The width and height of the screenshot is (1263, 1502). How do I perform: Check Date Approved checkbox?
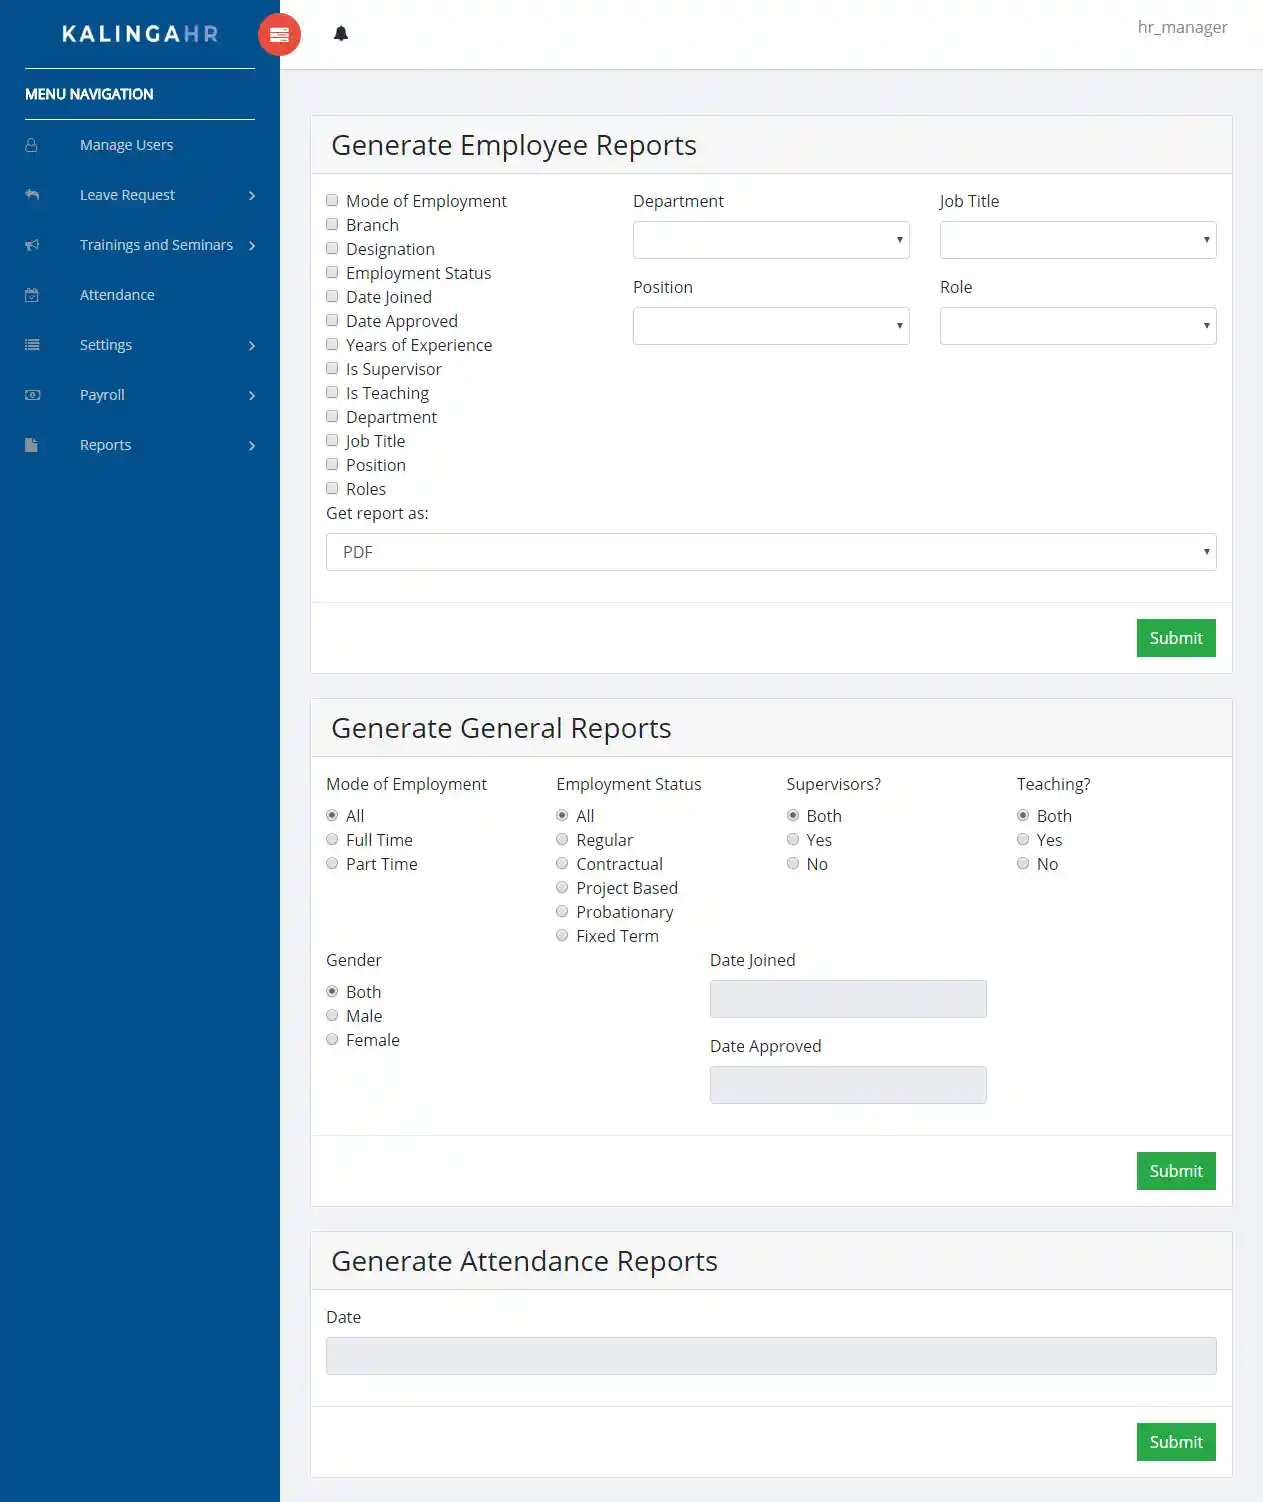click(332, 320)
